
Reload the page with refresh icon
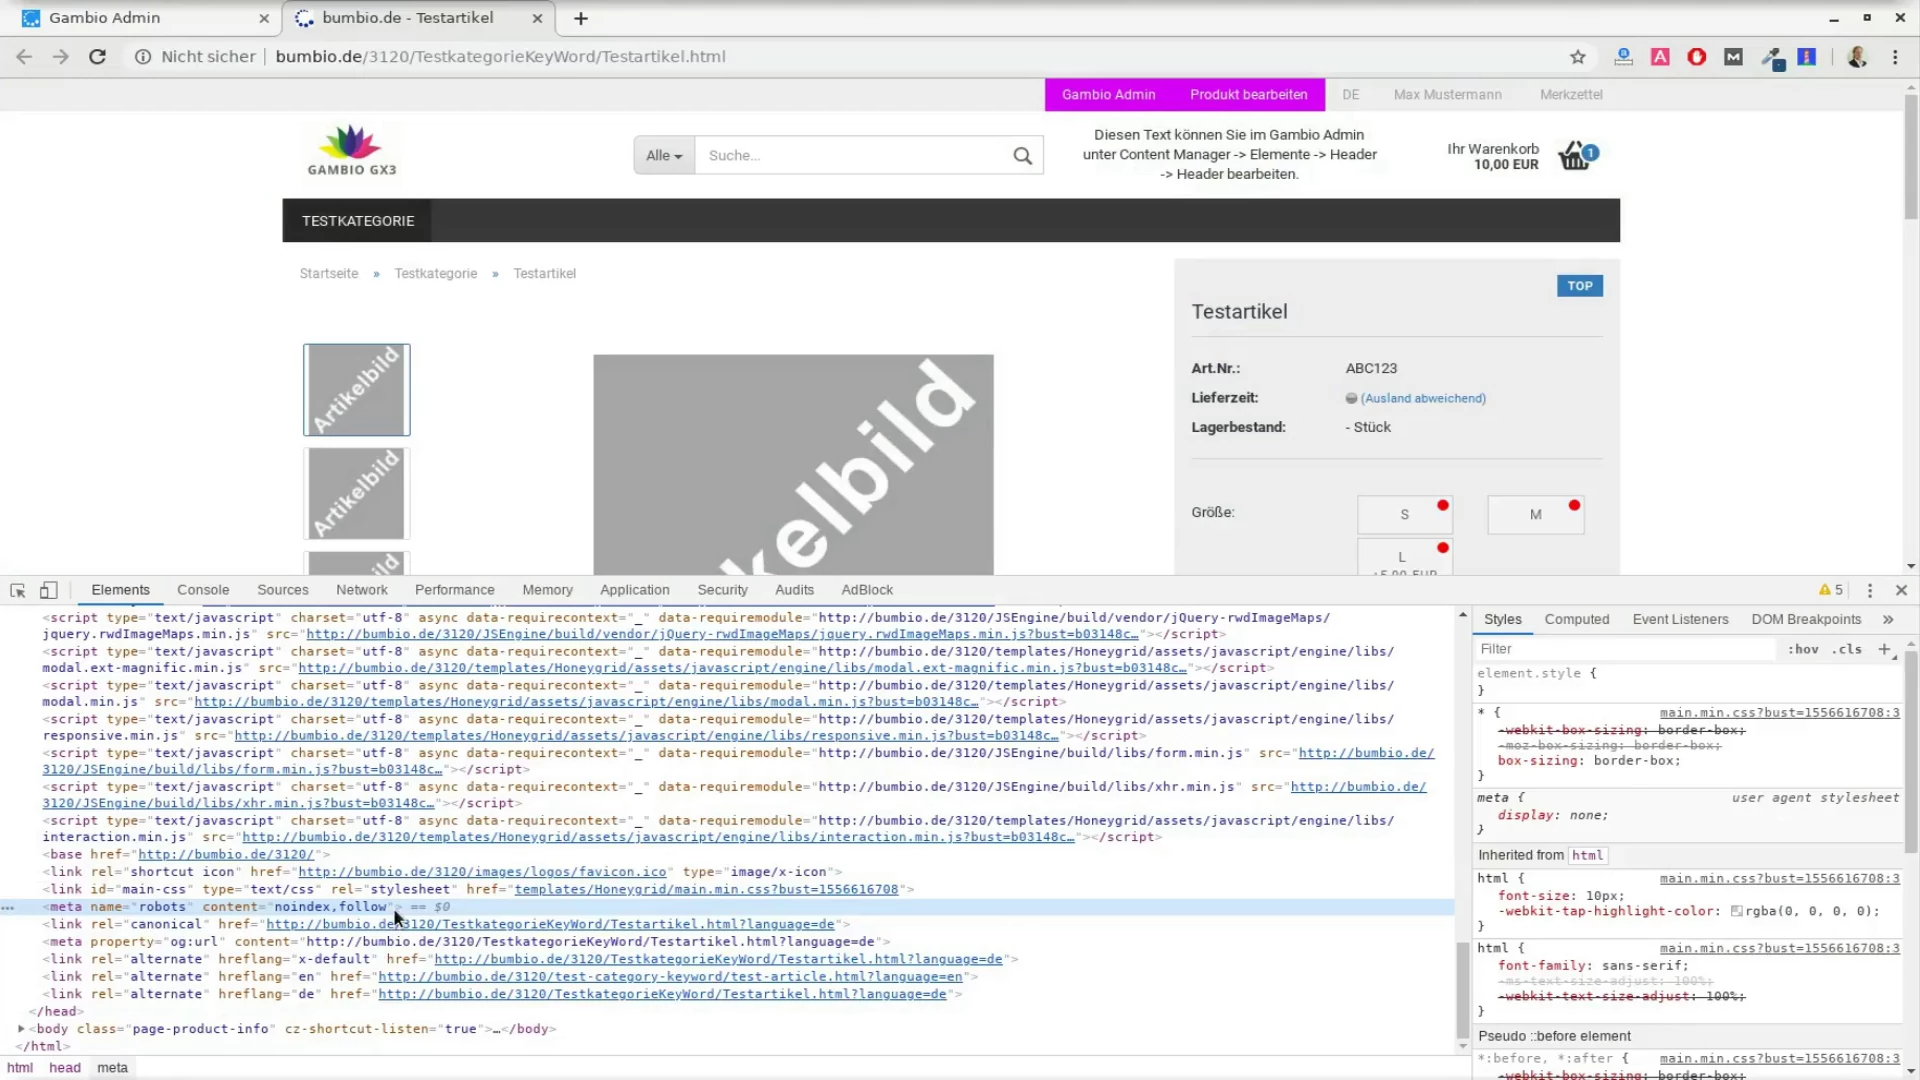tap(97, 57)
